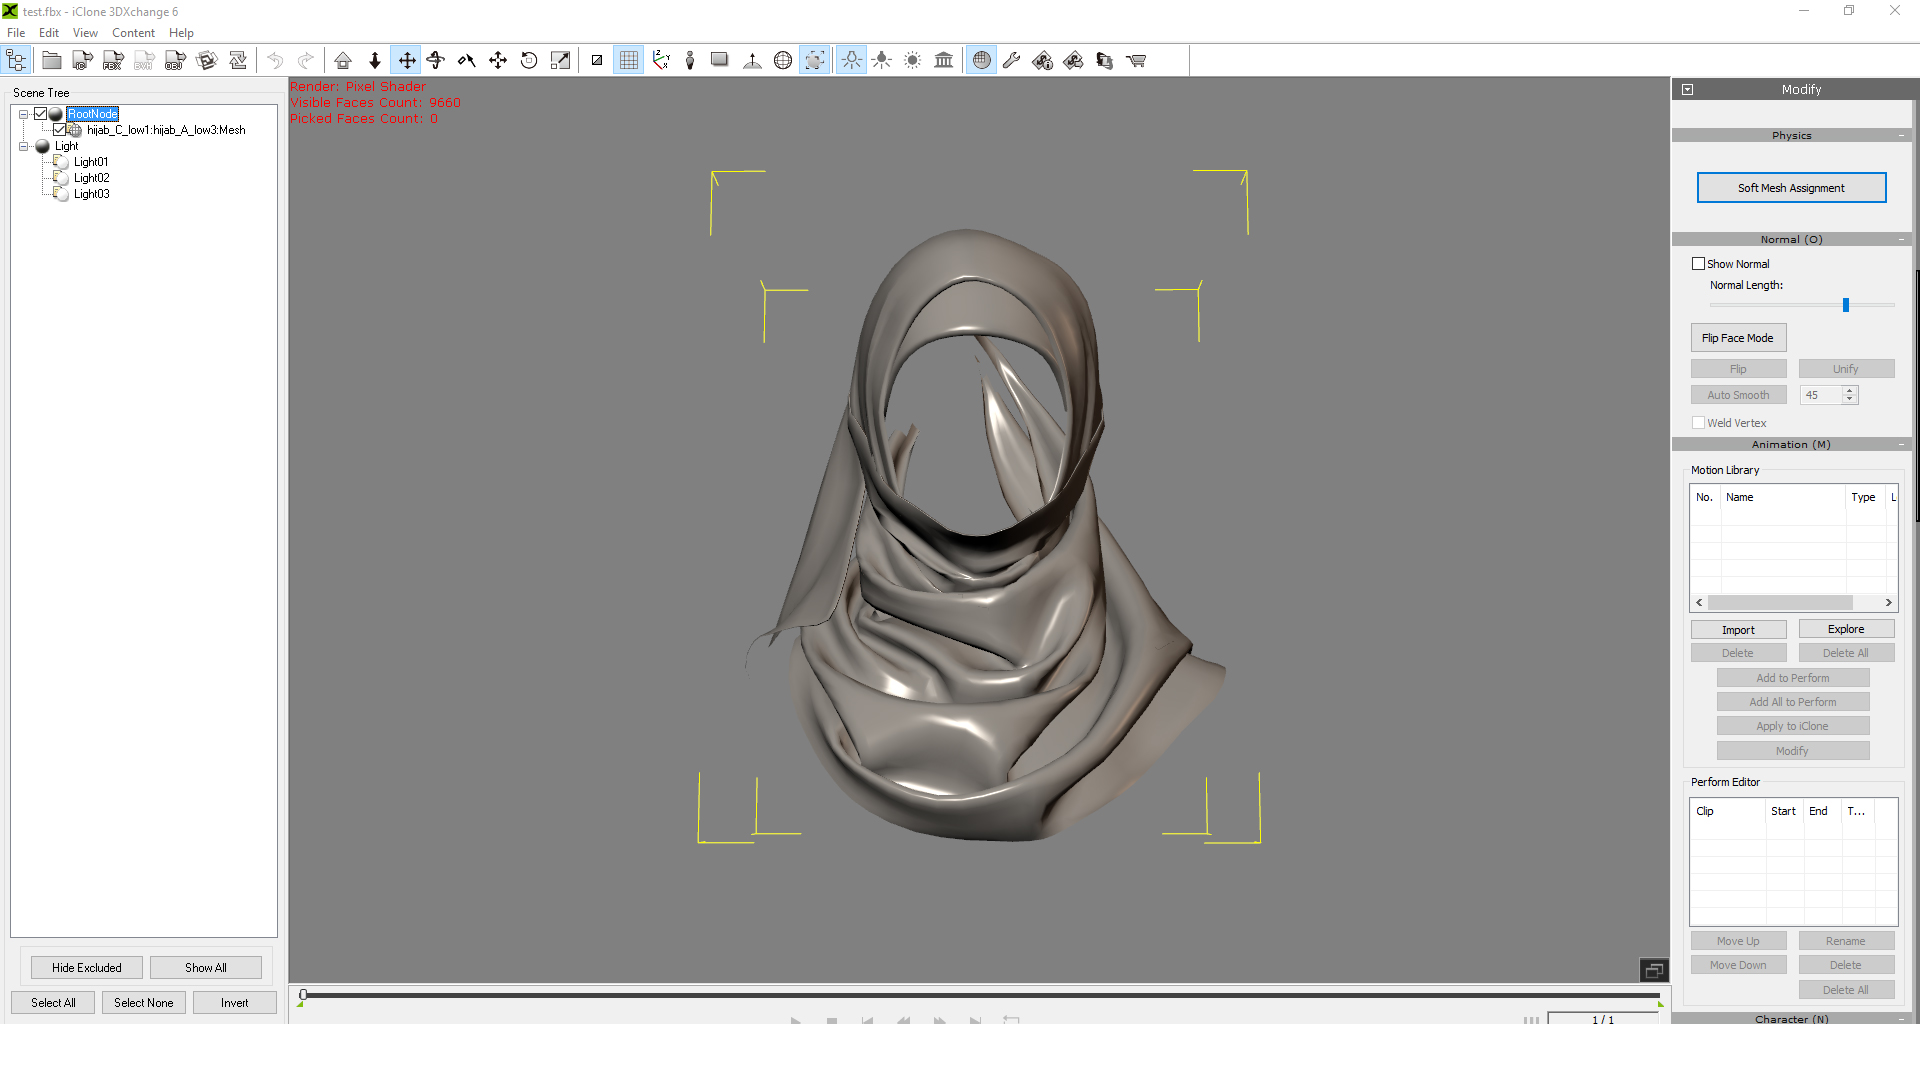Open the Content menu
This screenshot has width=1920, height=1080.
click(x=133, y=33)
